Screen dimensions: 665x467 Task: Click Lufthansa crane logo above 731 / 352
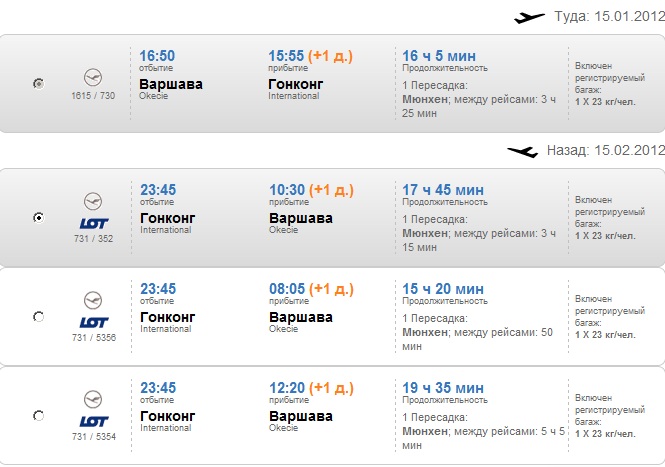click(94, 201)
